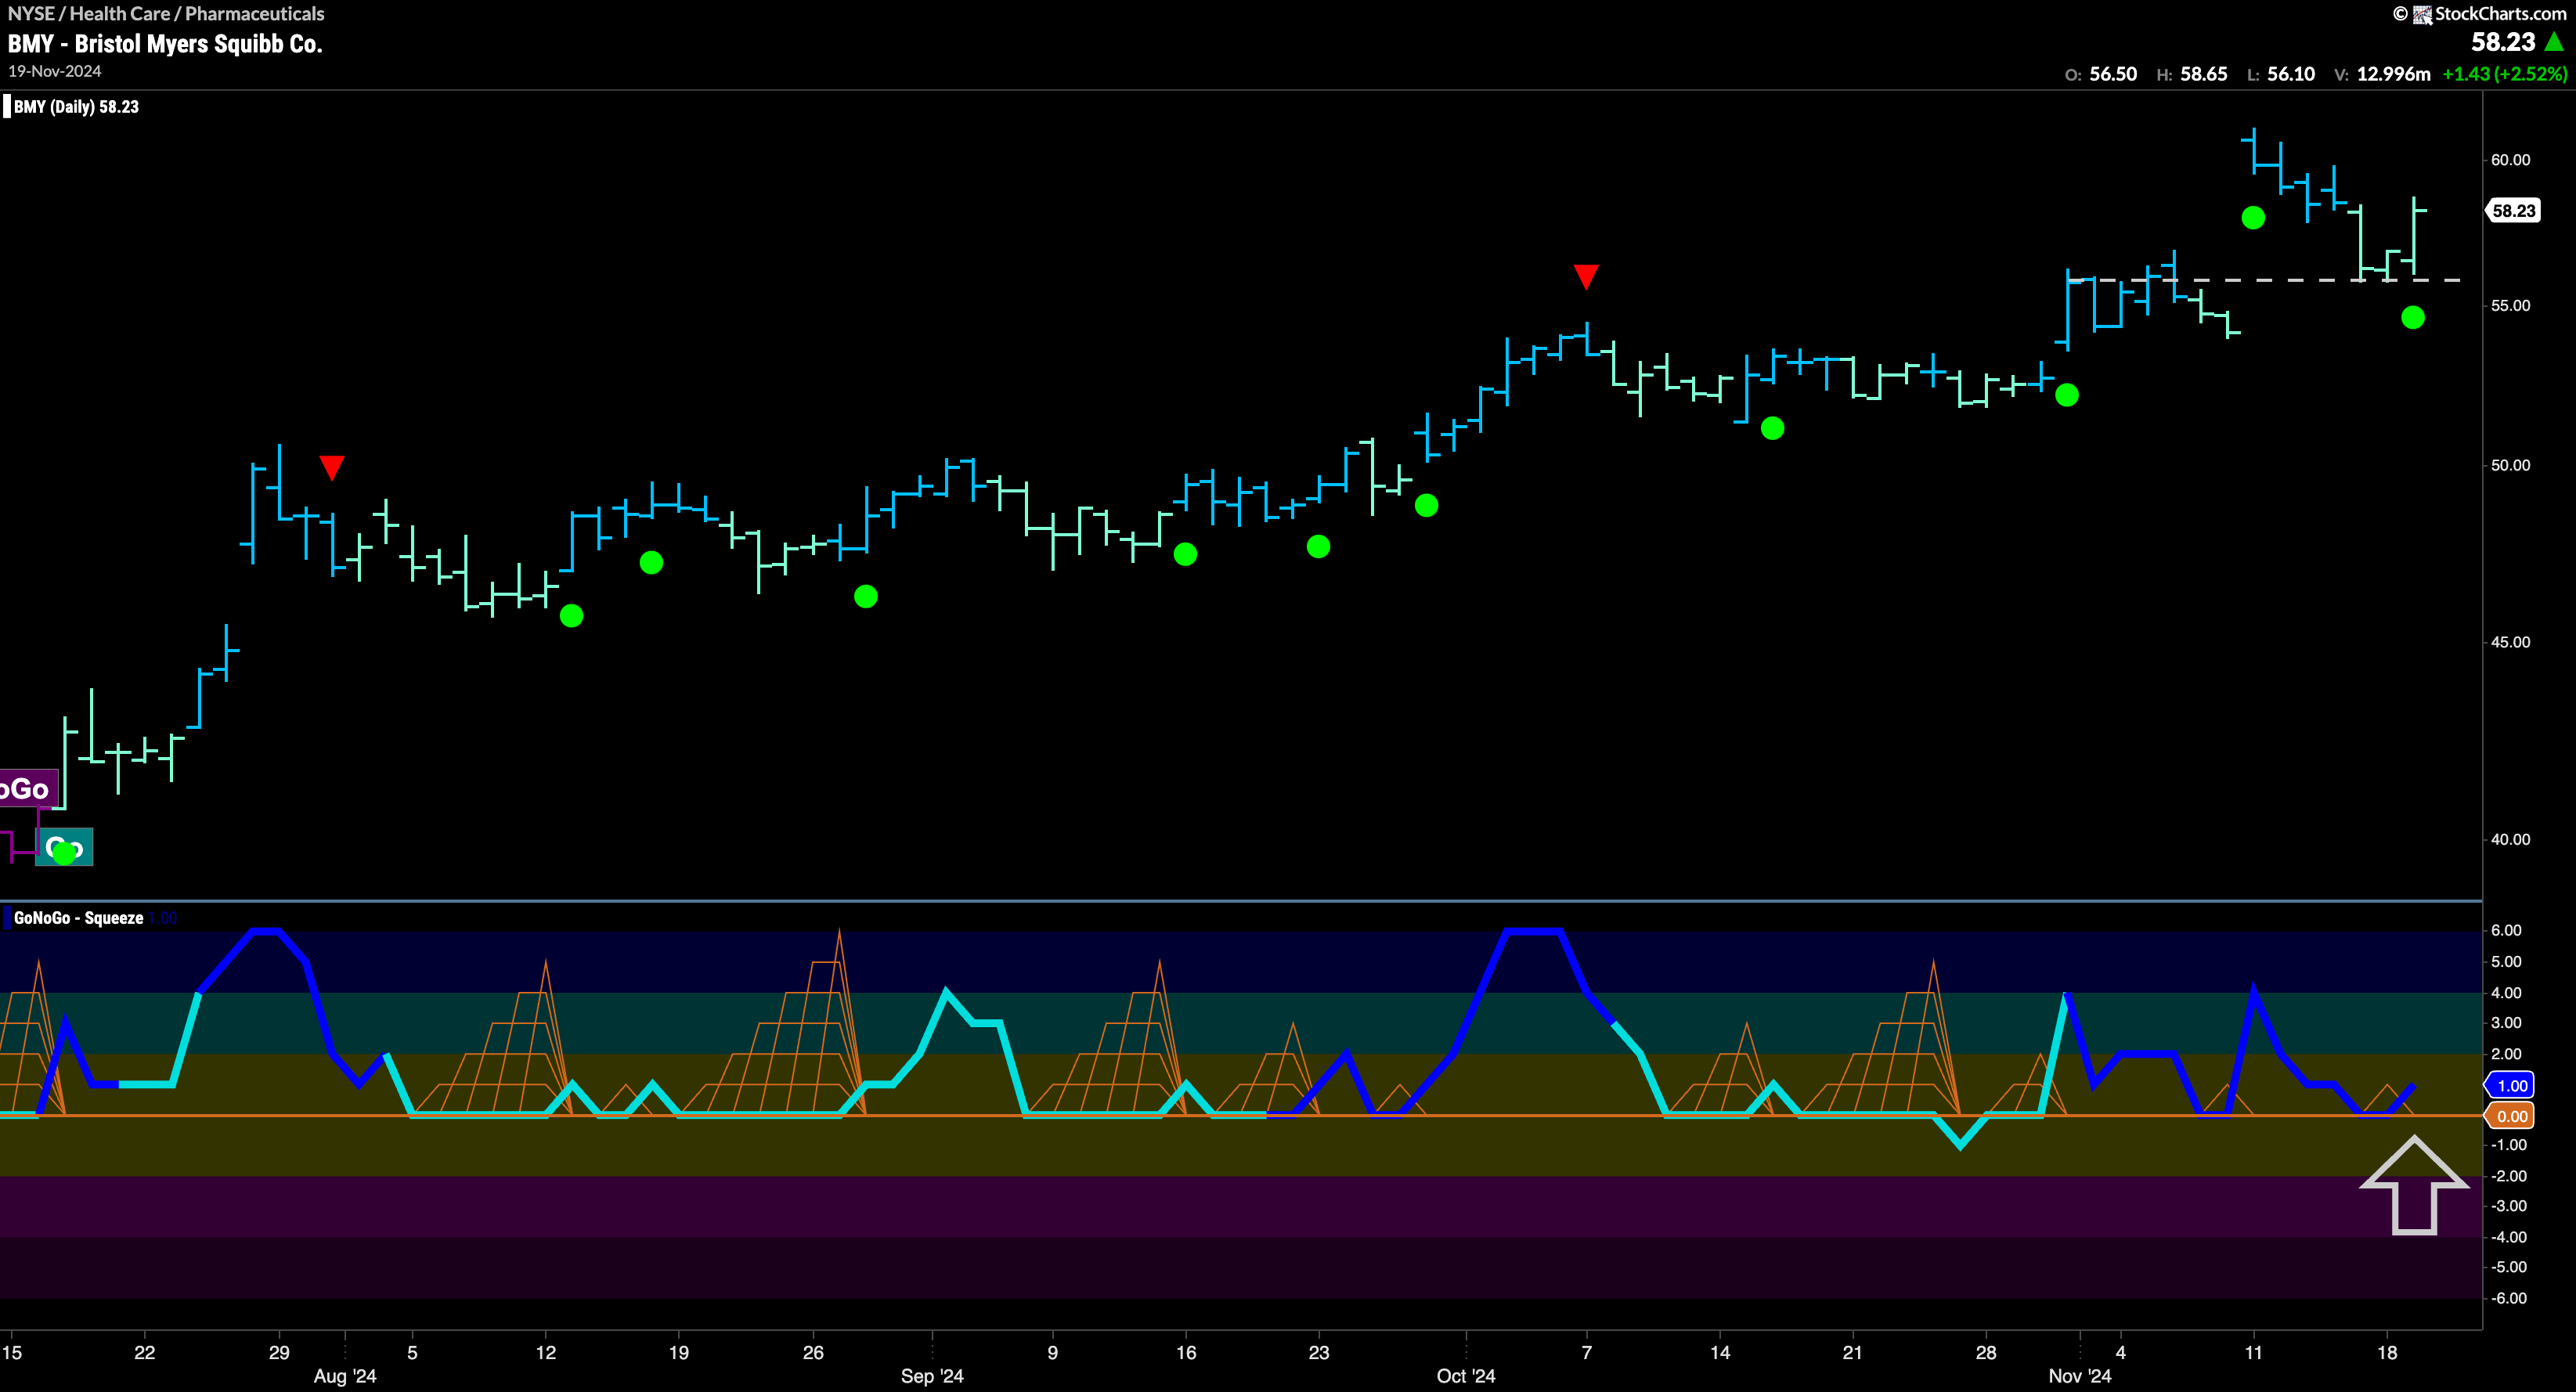Click the 40.00 price axis label
Viewport: 2576px width, 1392px height.
tap(2510, 840)
